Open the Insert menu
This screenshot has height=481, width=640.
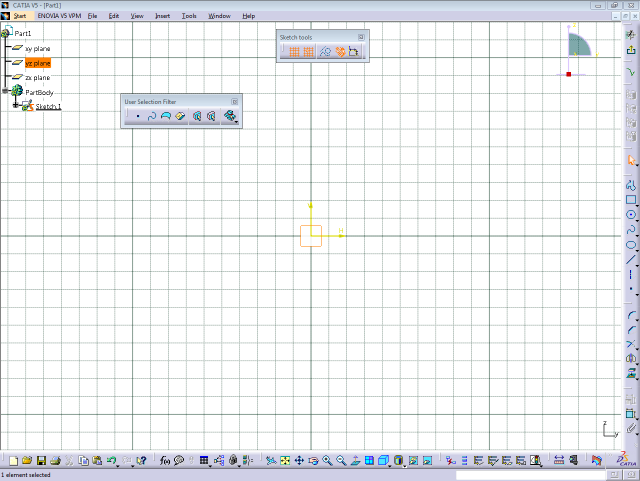(x=162, y=16)
